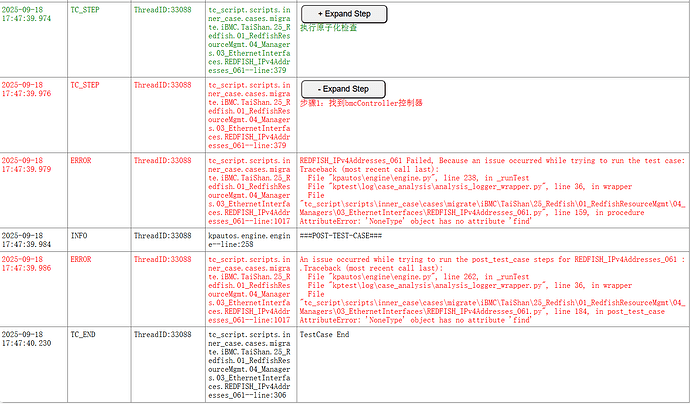Select the green TC_STEP label

(85, 8)
